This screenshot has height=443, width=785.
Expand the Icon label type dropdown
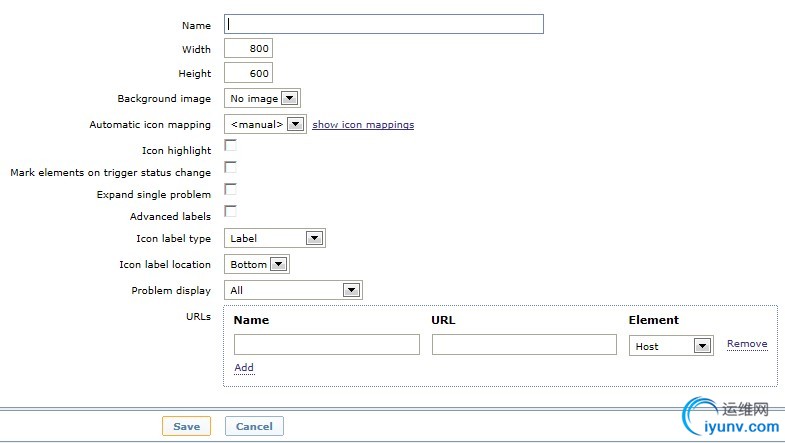275,238
